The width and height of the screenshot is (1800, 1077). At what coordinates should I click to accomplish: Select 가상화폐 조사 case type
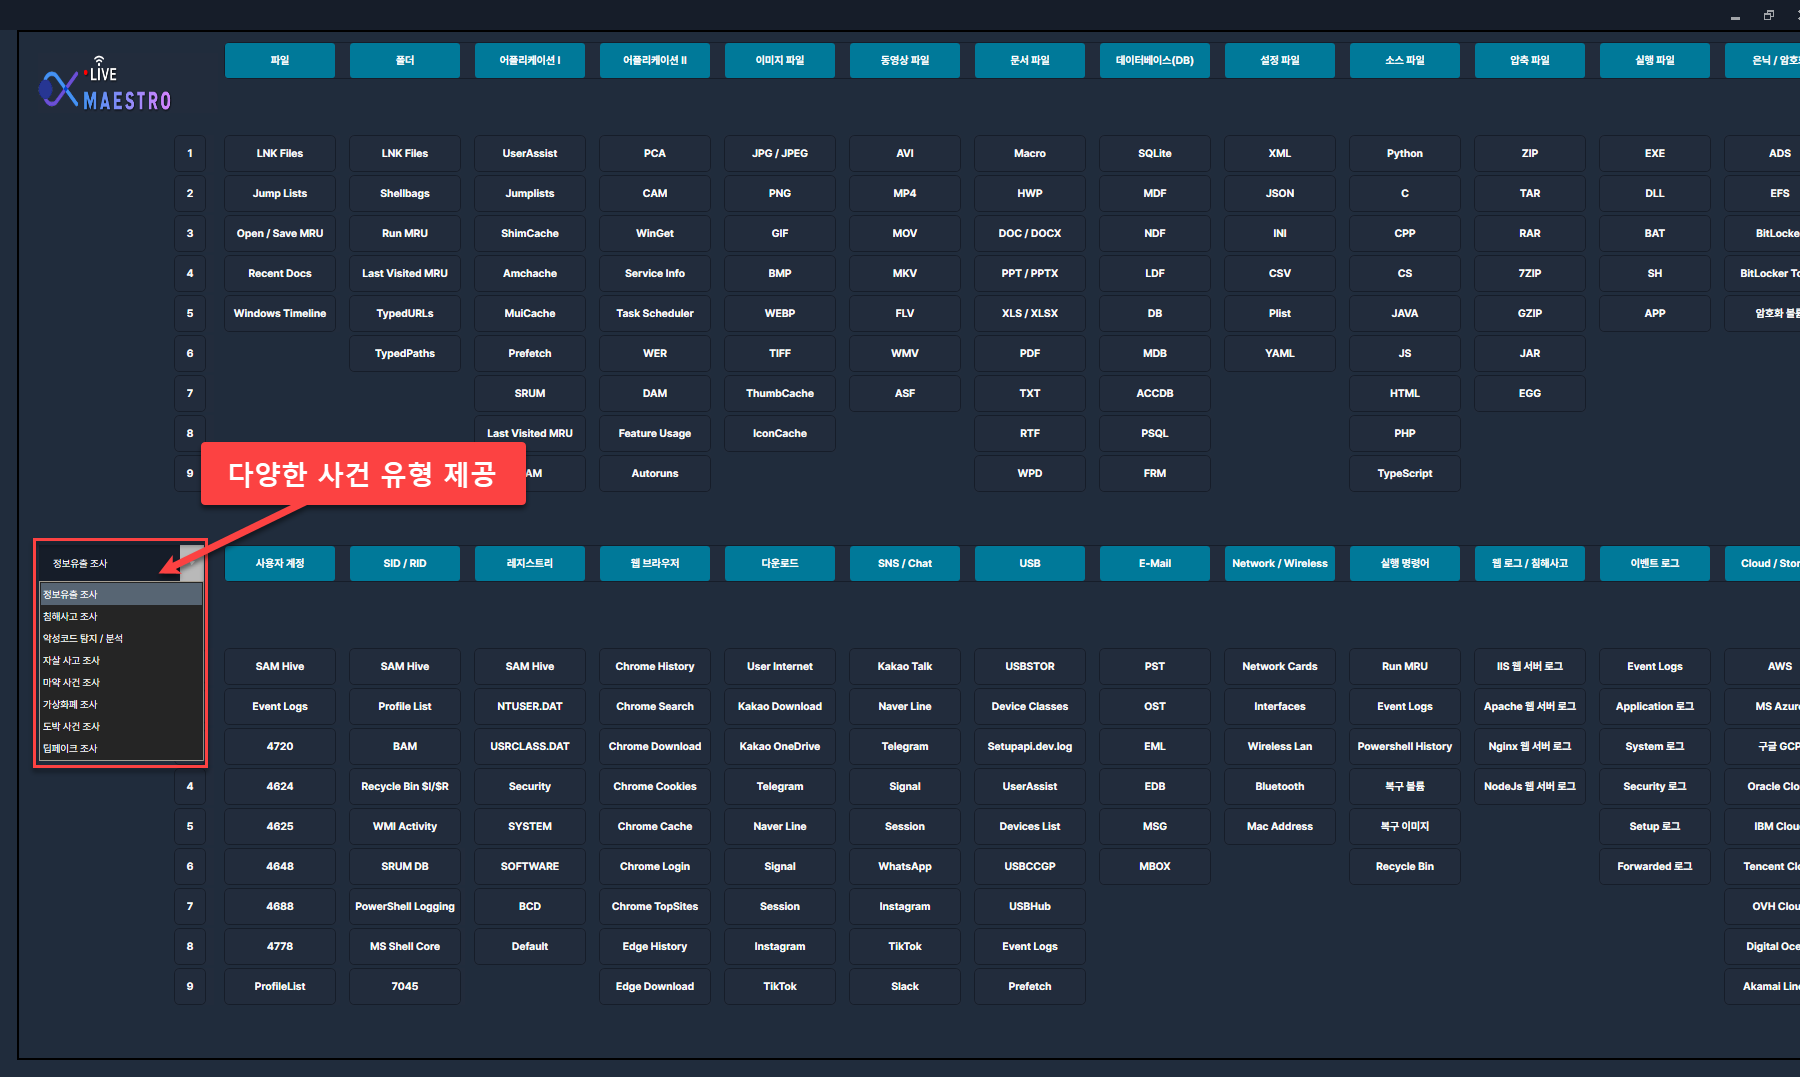click(x=70, y=704)
